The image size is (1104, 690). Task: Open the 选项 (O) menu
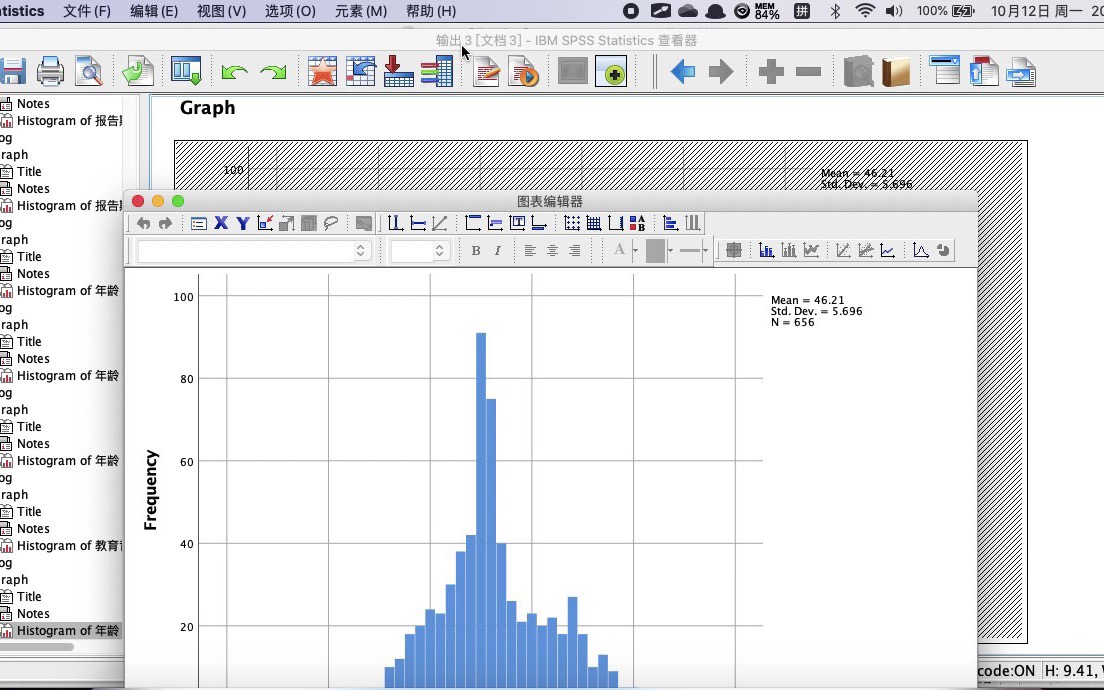coord(290,11)
